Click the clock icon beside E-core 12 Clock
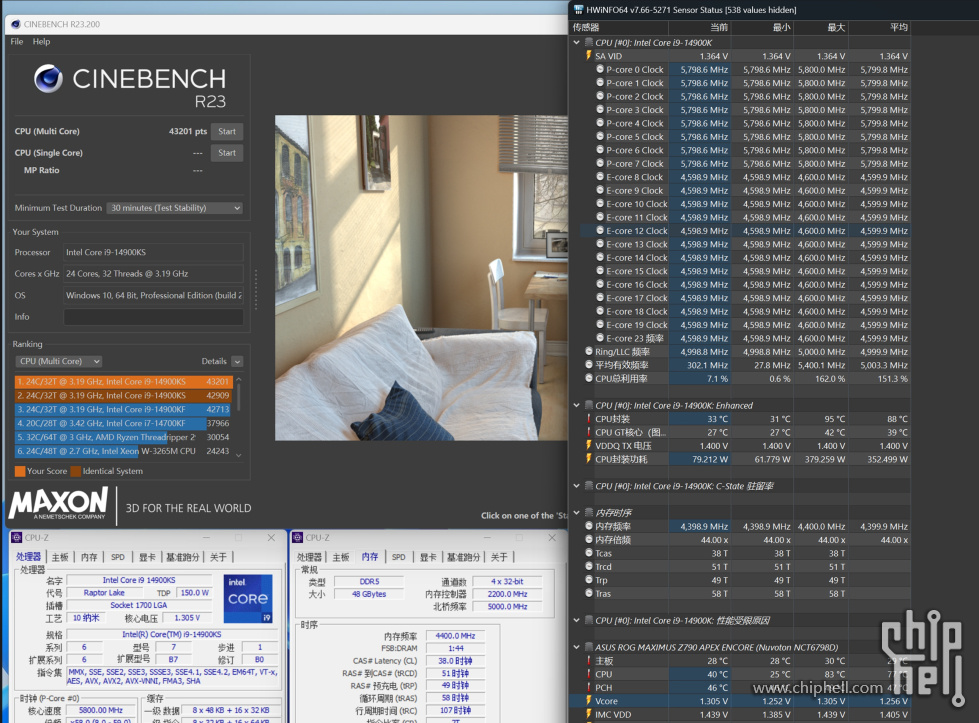This screenshot has height=723, width=979. [x=600, y=230]
